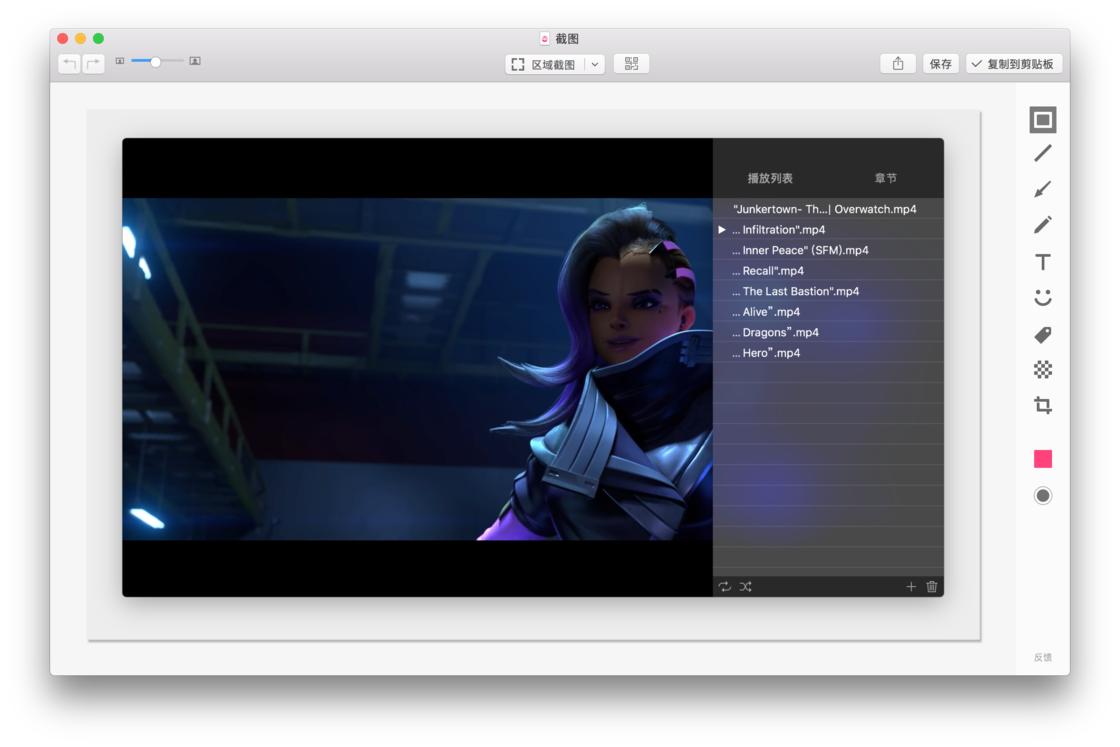Click the 反馈 feedback link
This screenshot has height=747, width=1120.
[x=1042, y=657]
